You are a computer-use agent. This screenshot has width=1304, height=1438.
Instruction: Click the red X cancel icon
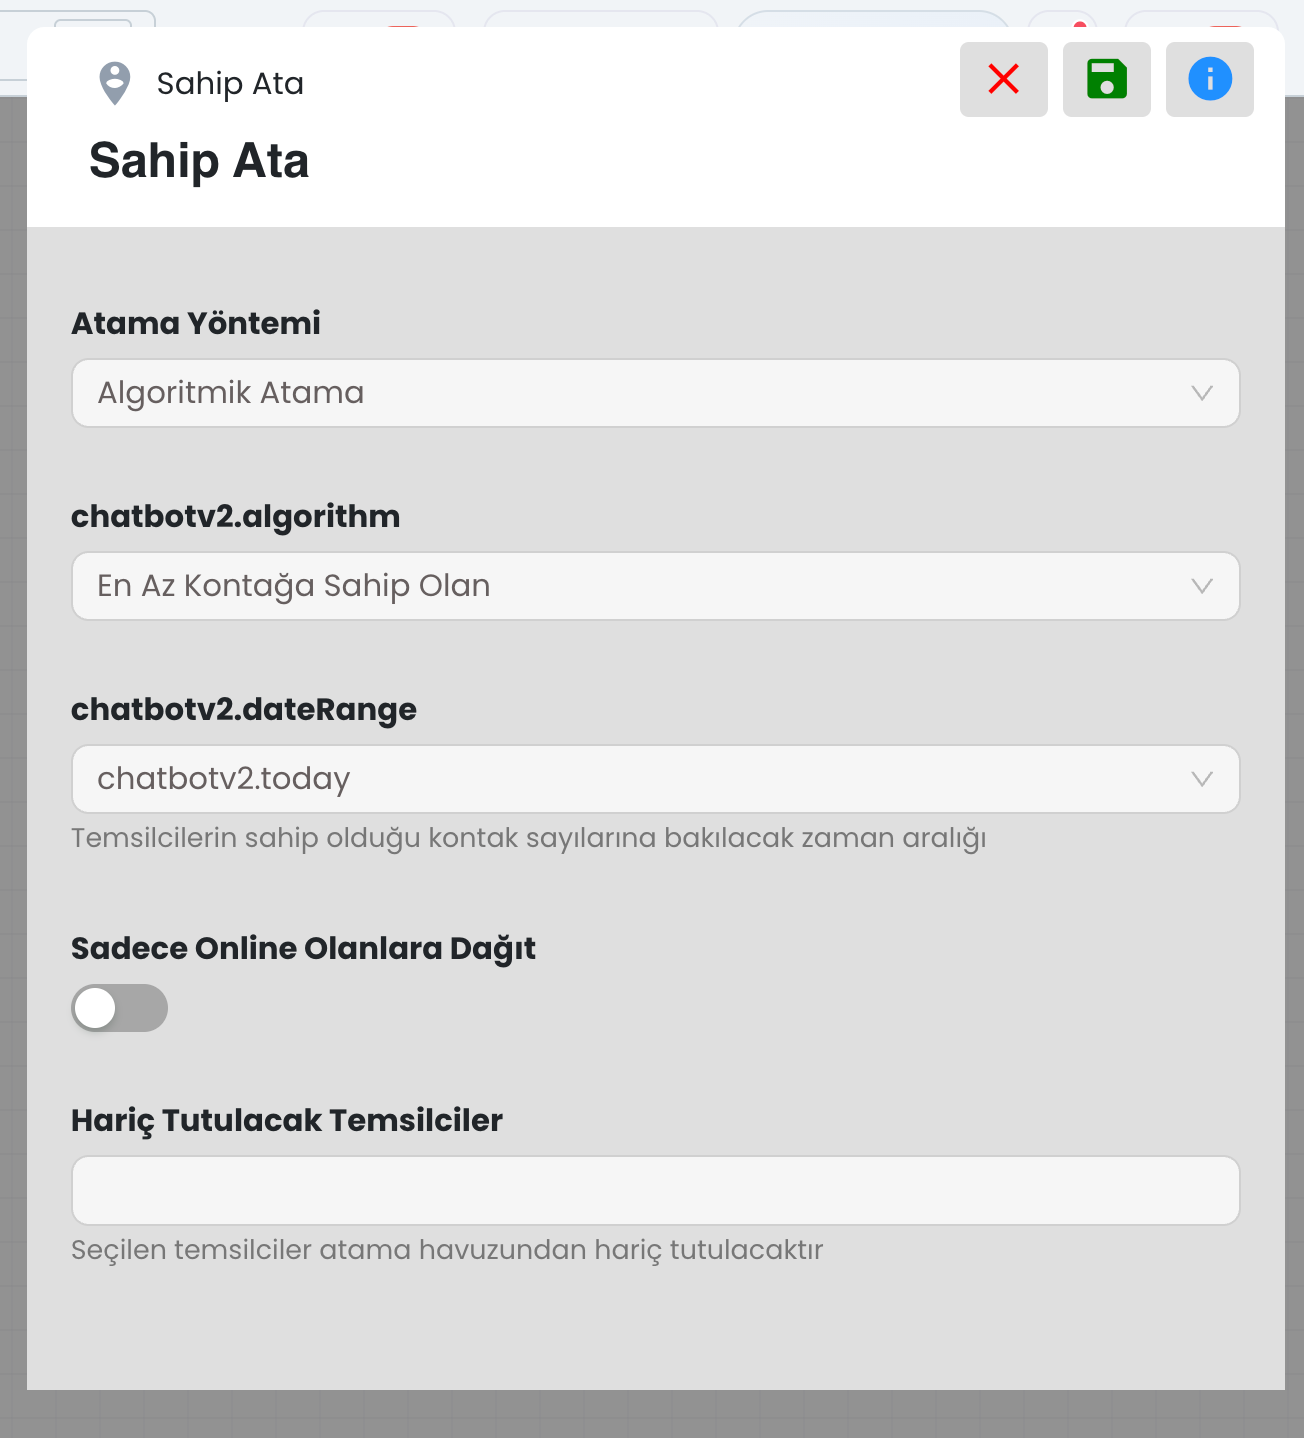(1003, 79)
